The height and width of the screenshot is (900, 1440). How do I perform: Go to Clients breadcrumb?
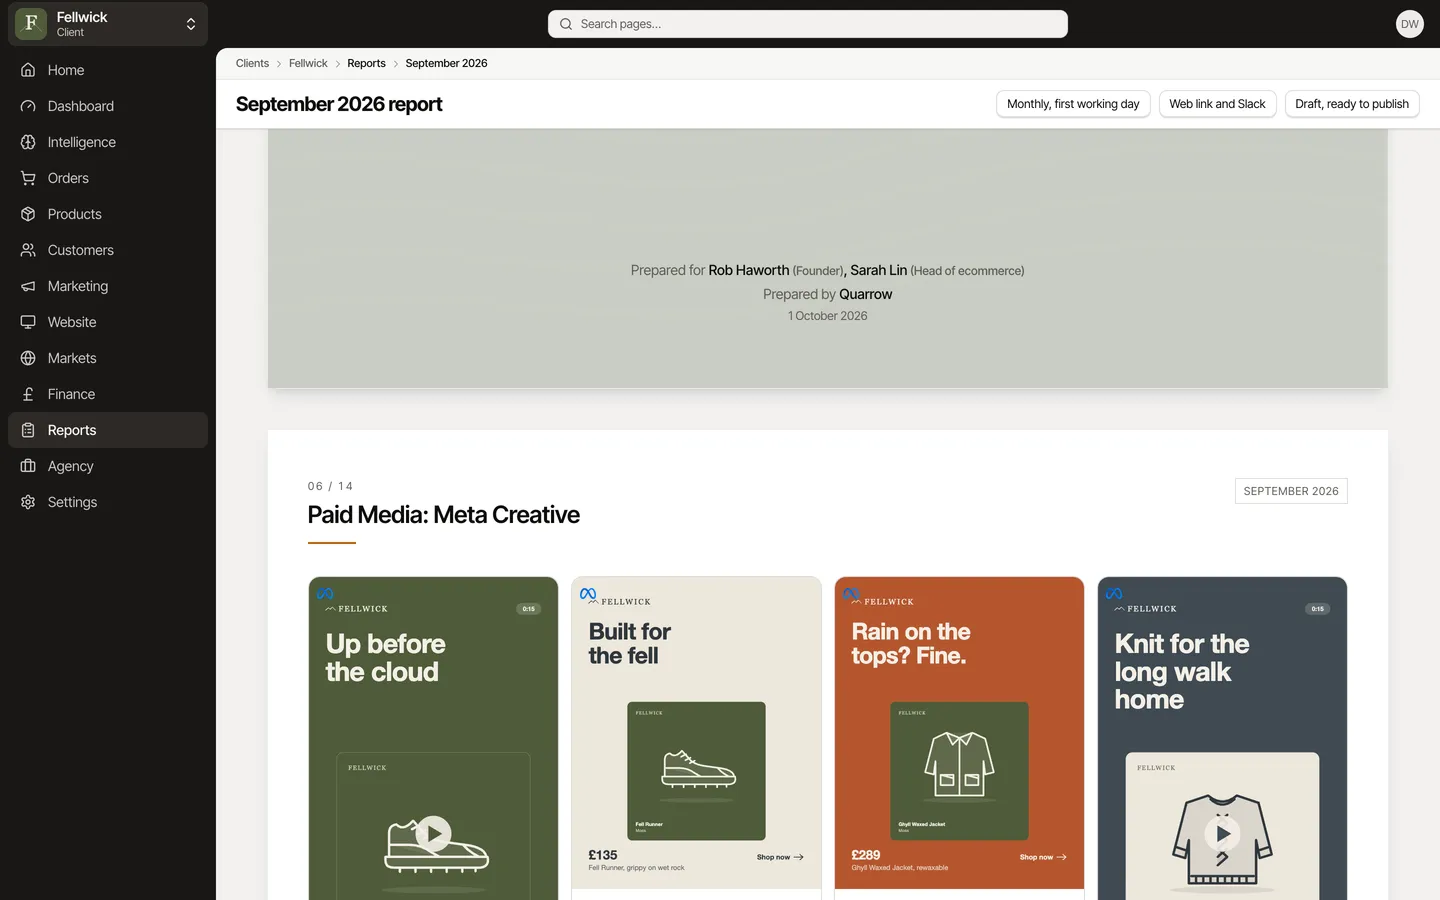(x=252, y=63)
